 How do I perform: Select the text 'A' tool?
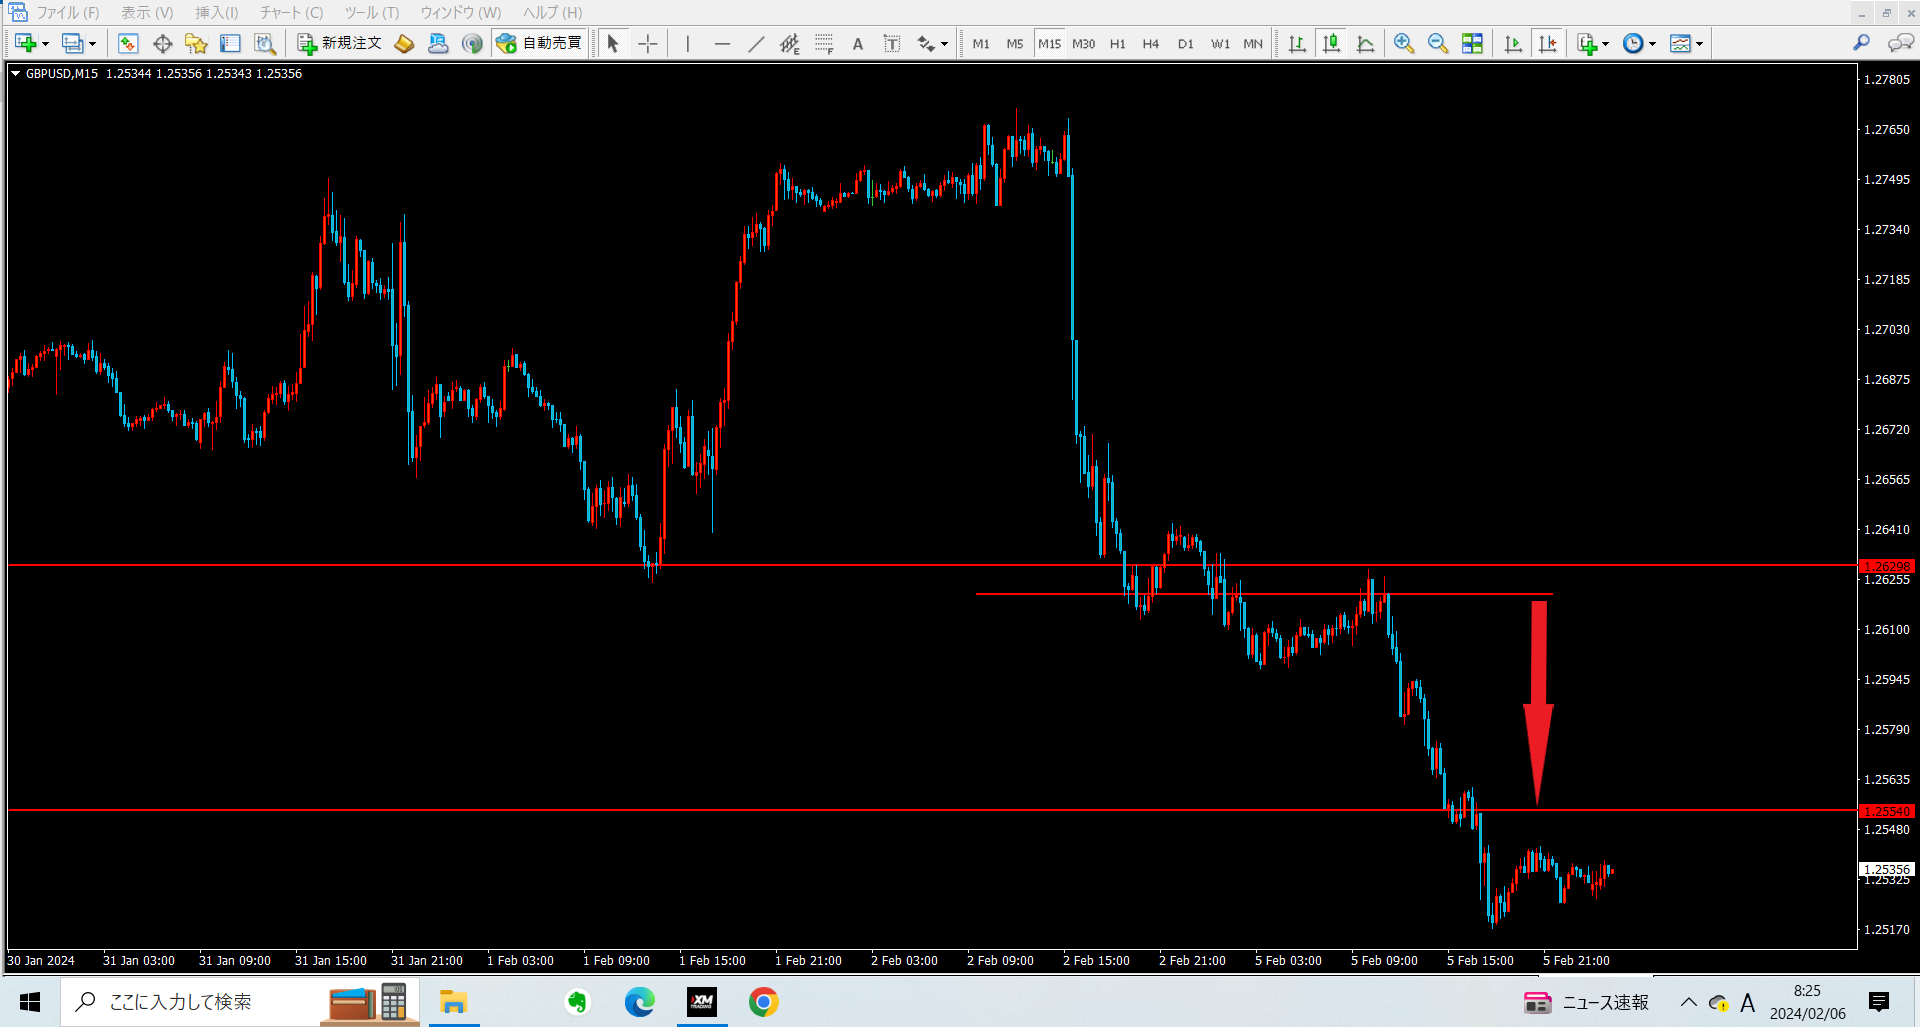tap(858, 43)
